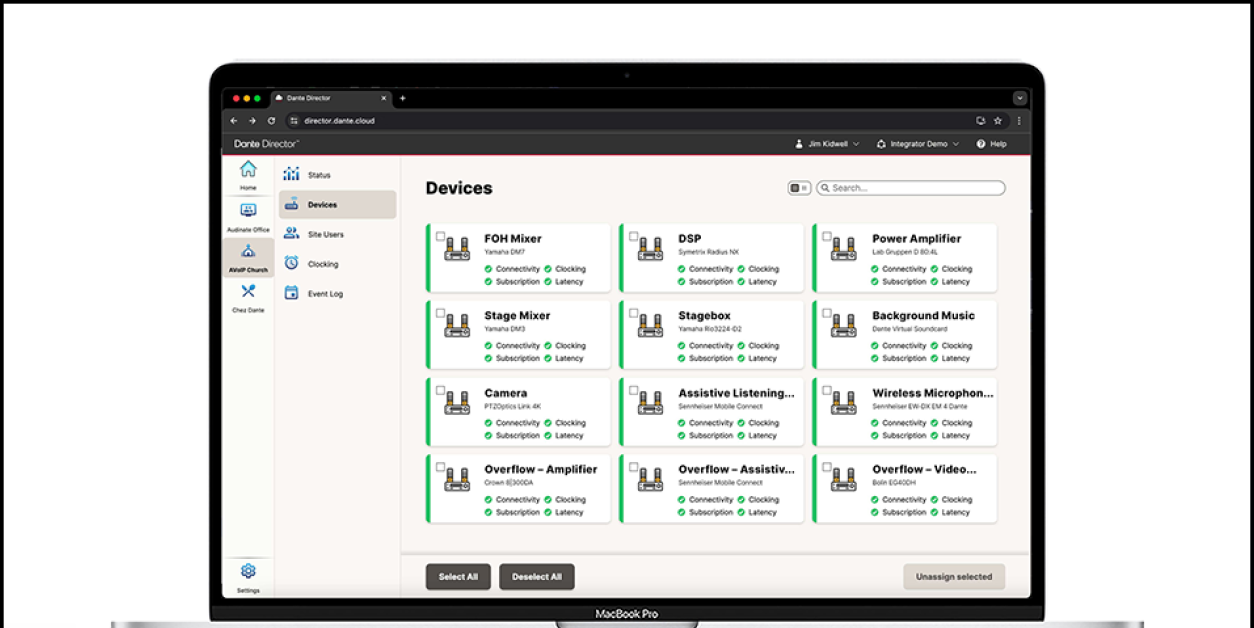The width and height of the screenshot is (1254, 628).
Task: Expand the Jim Kidwell user dropdown
Action: click(x=827, y=144)
